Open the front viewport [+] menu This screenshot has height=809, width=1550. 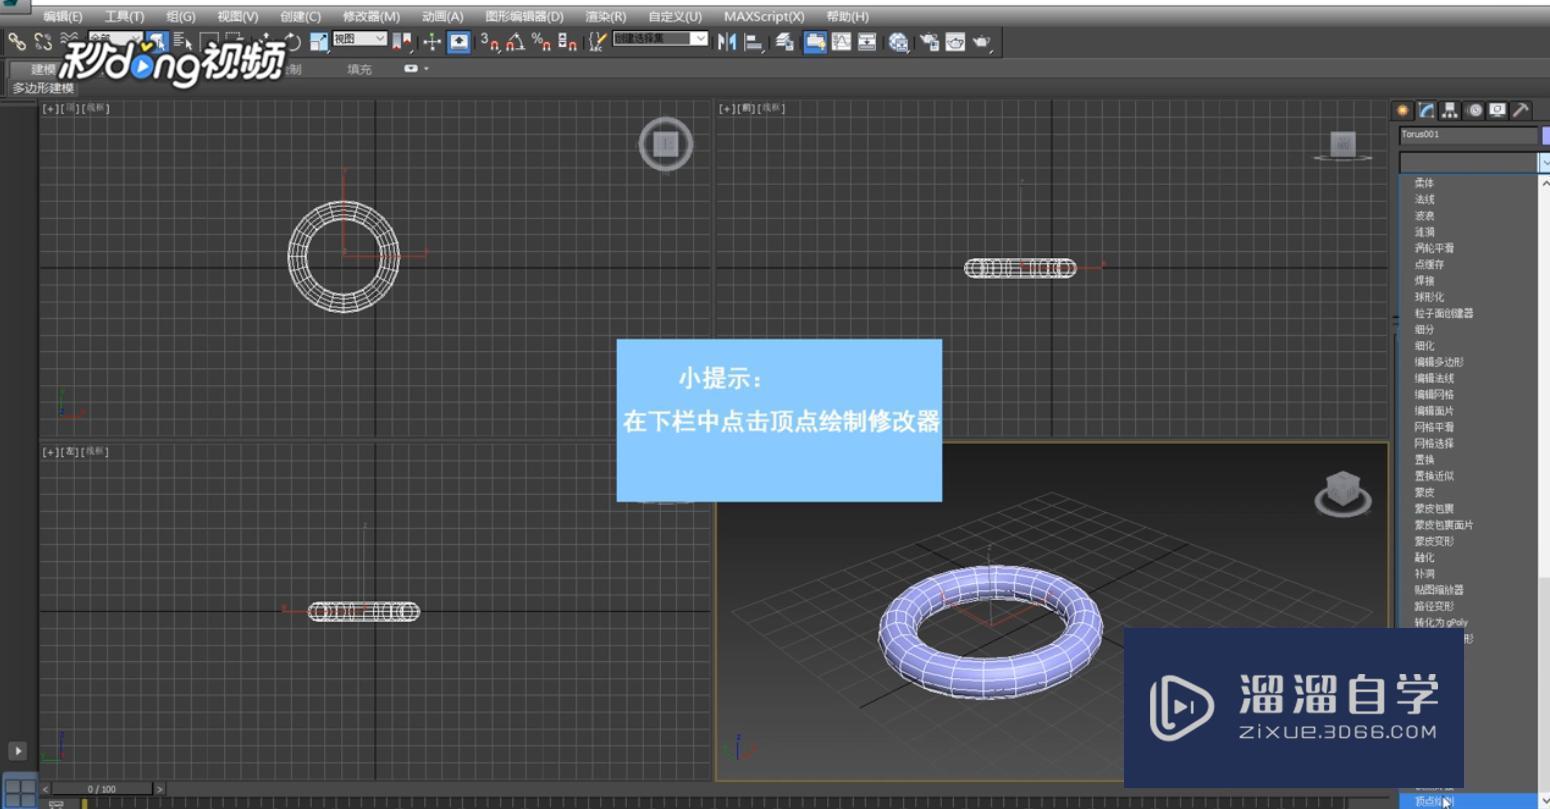[x=727, y=108]
